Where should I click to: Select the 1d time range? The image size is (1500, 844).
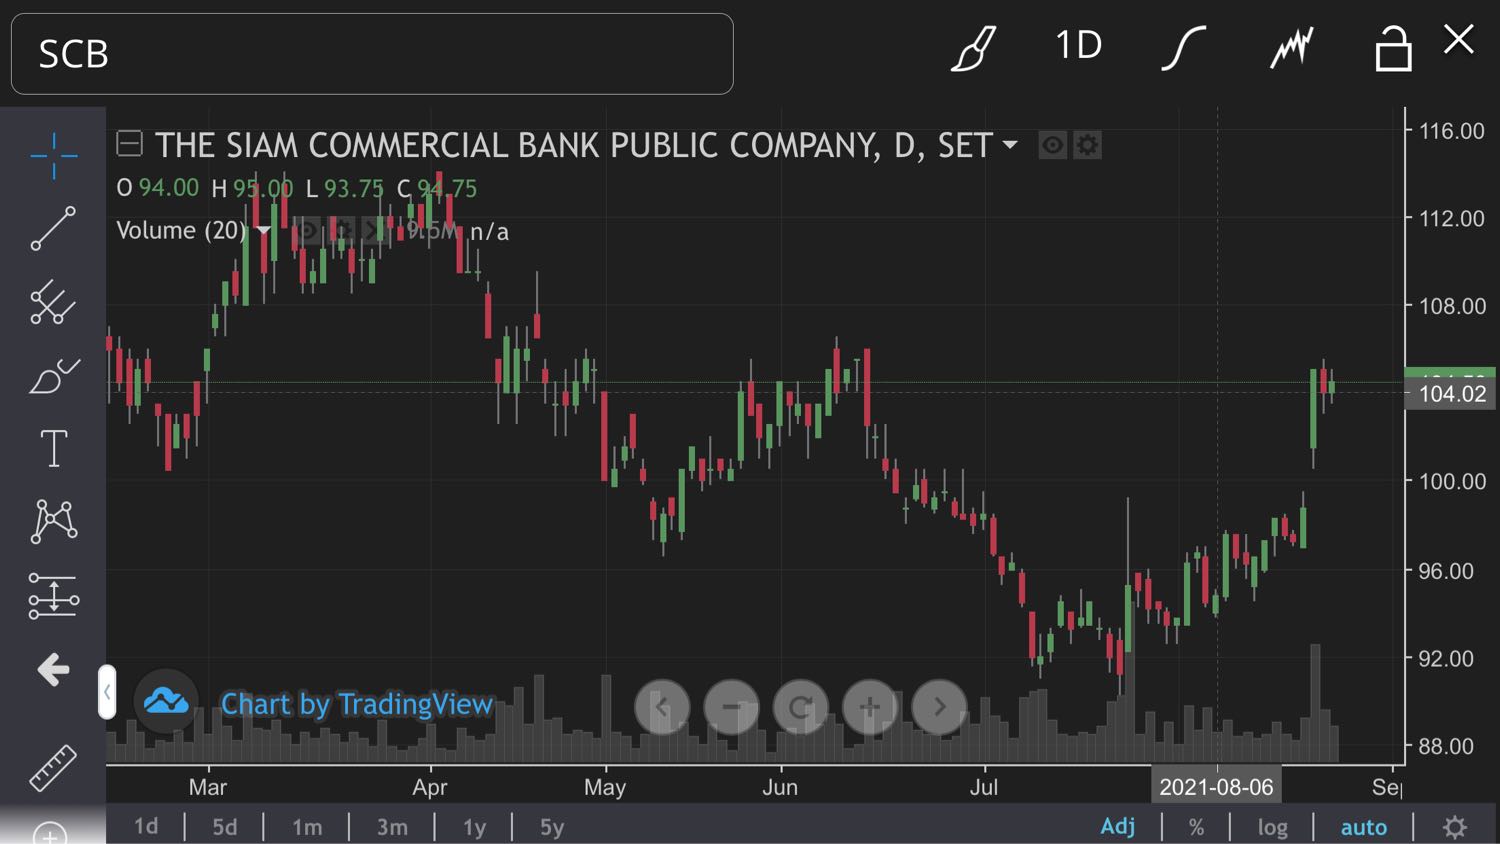pyautogui.click(x=146, y=827)
